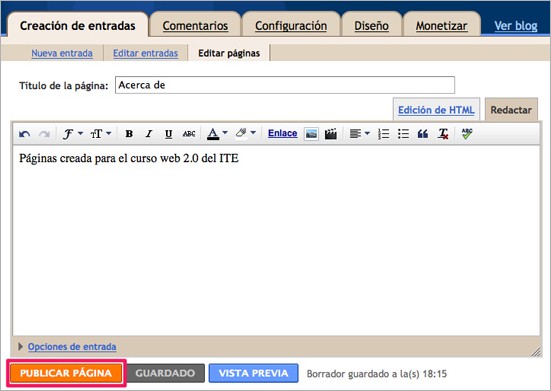The image size is (551, 391).
Task: Apply strikethrough ABC formatting
Action: [189, 134]
